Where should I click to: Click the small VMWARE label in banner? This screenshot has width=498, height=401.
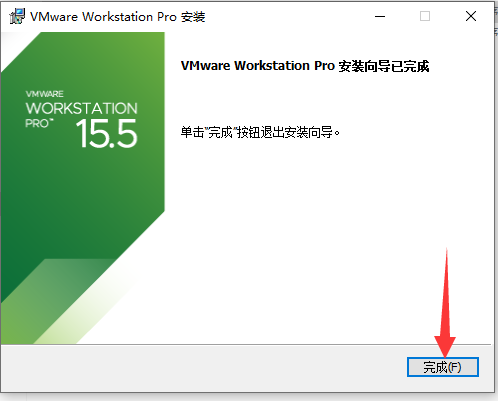45,94
